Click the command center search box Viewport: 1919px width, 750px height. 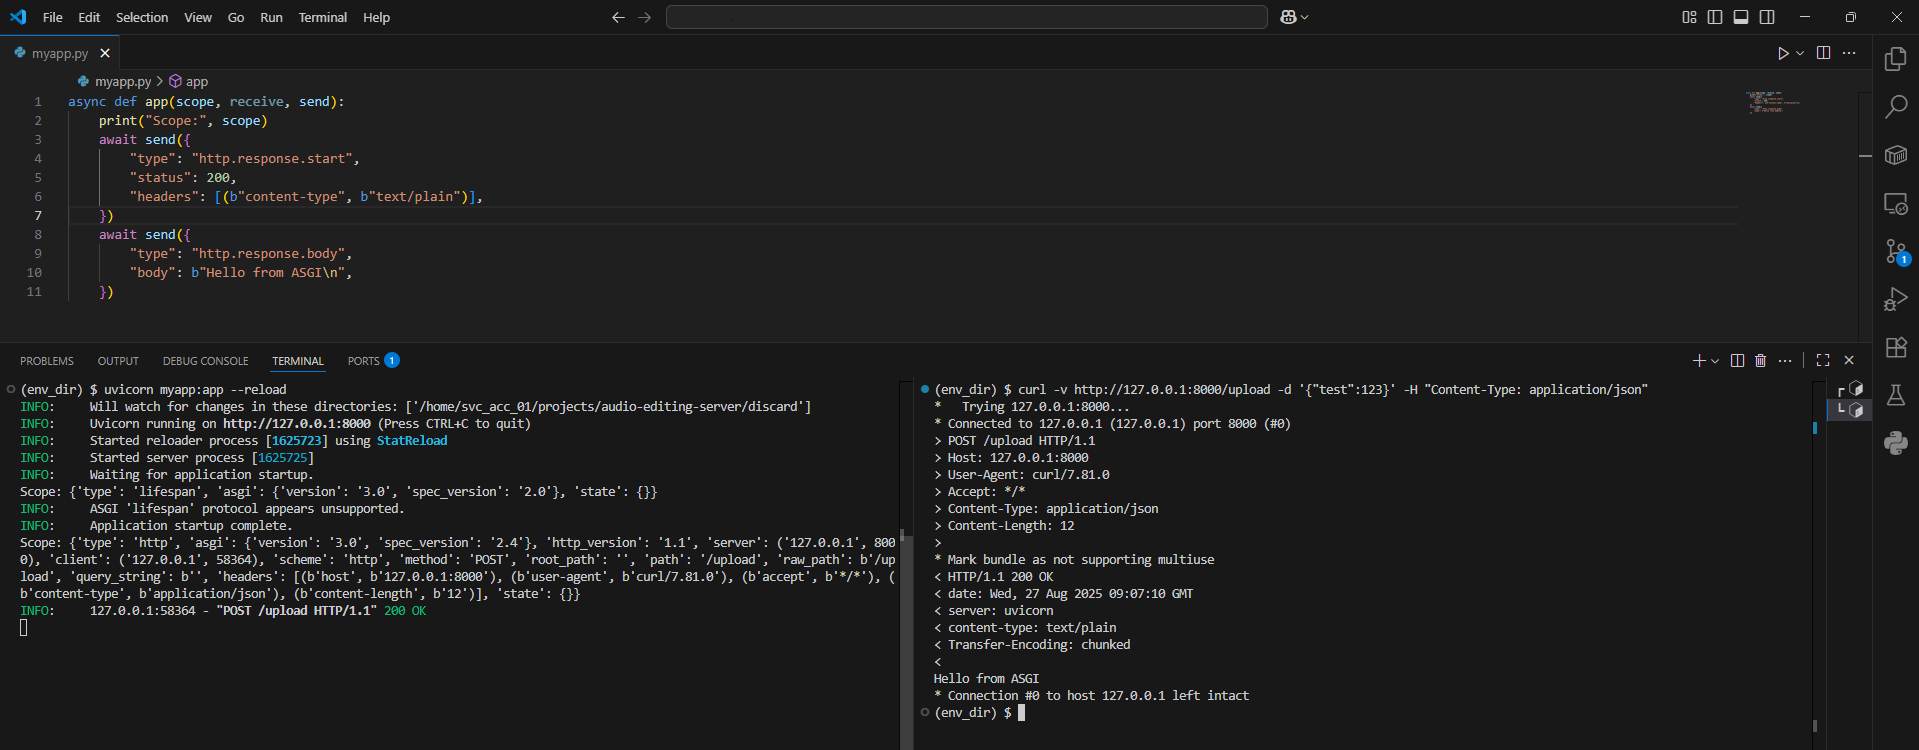[x=966, y=17]
